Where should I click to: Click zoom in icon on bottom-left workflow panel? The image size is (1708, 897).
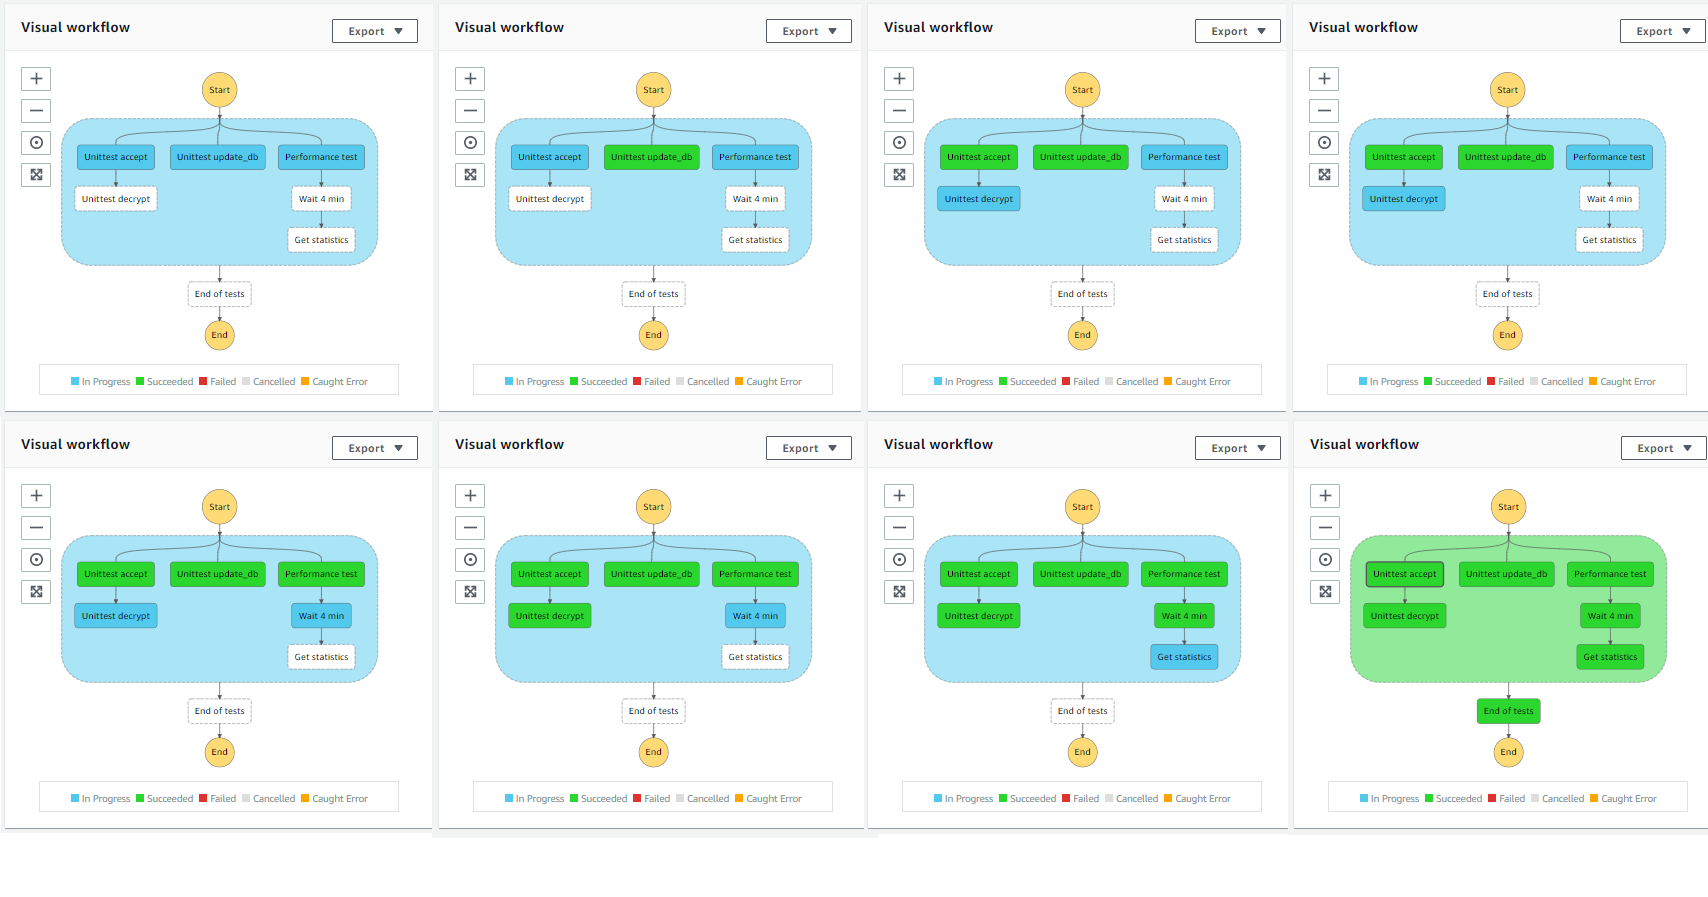tap(36, 495)
